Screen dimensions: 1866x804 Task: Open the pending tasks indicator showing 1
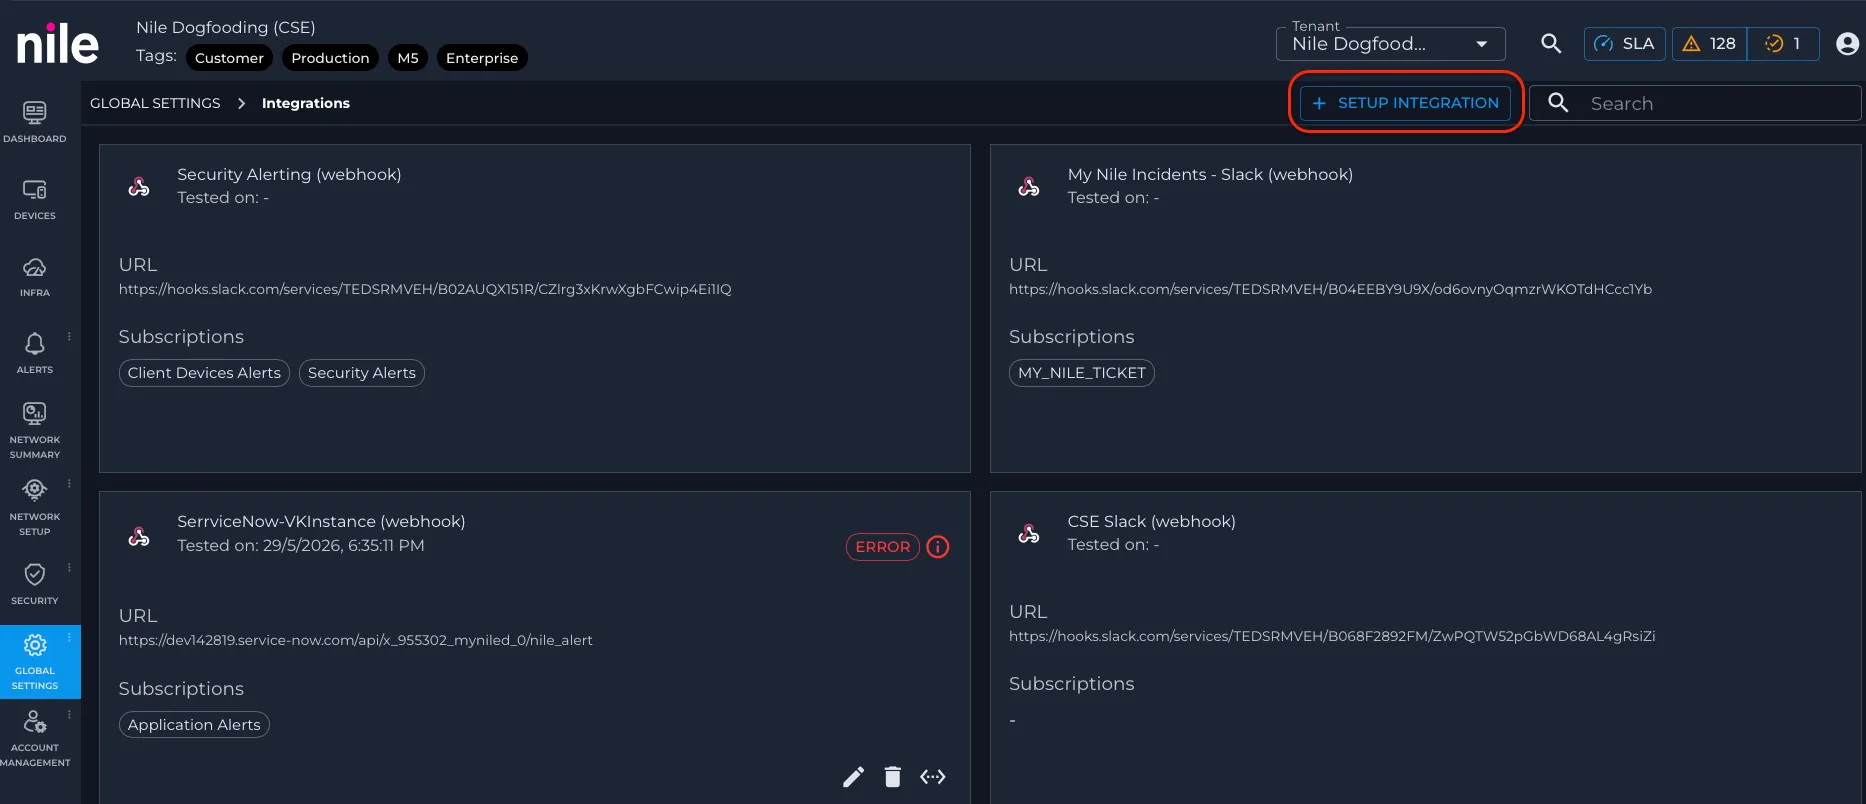click(1783, 44)
